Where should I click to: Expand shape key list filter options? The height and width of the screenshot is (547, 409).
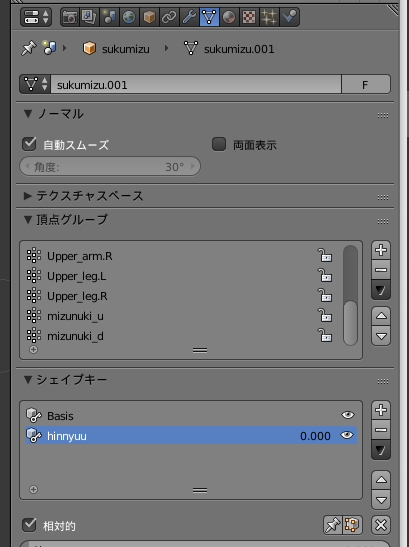click(34, 489)
